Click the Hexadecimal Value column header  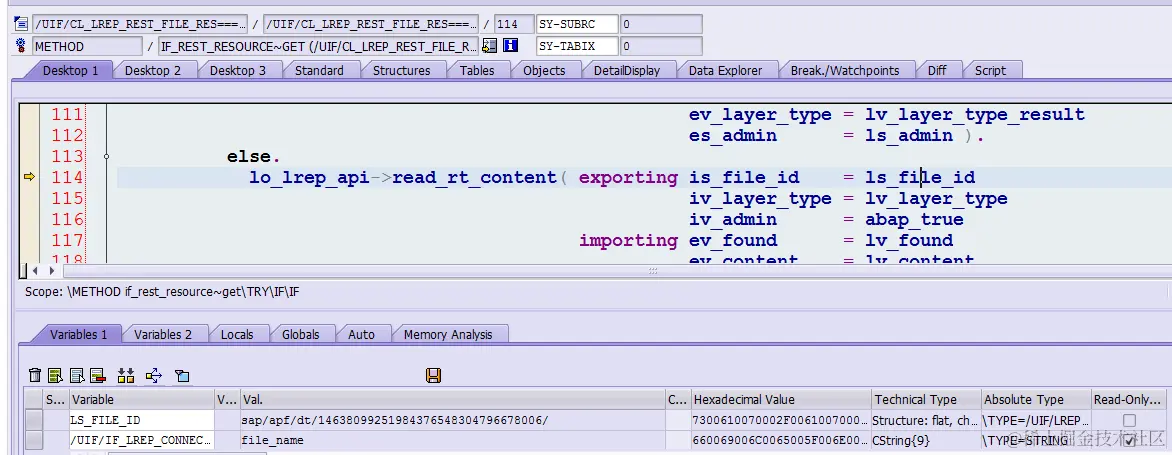click(x=780, y=400)
